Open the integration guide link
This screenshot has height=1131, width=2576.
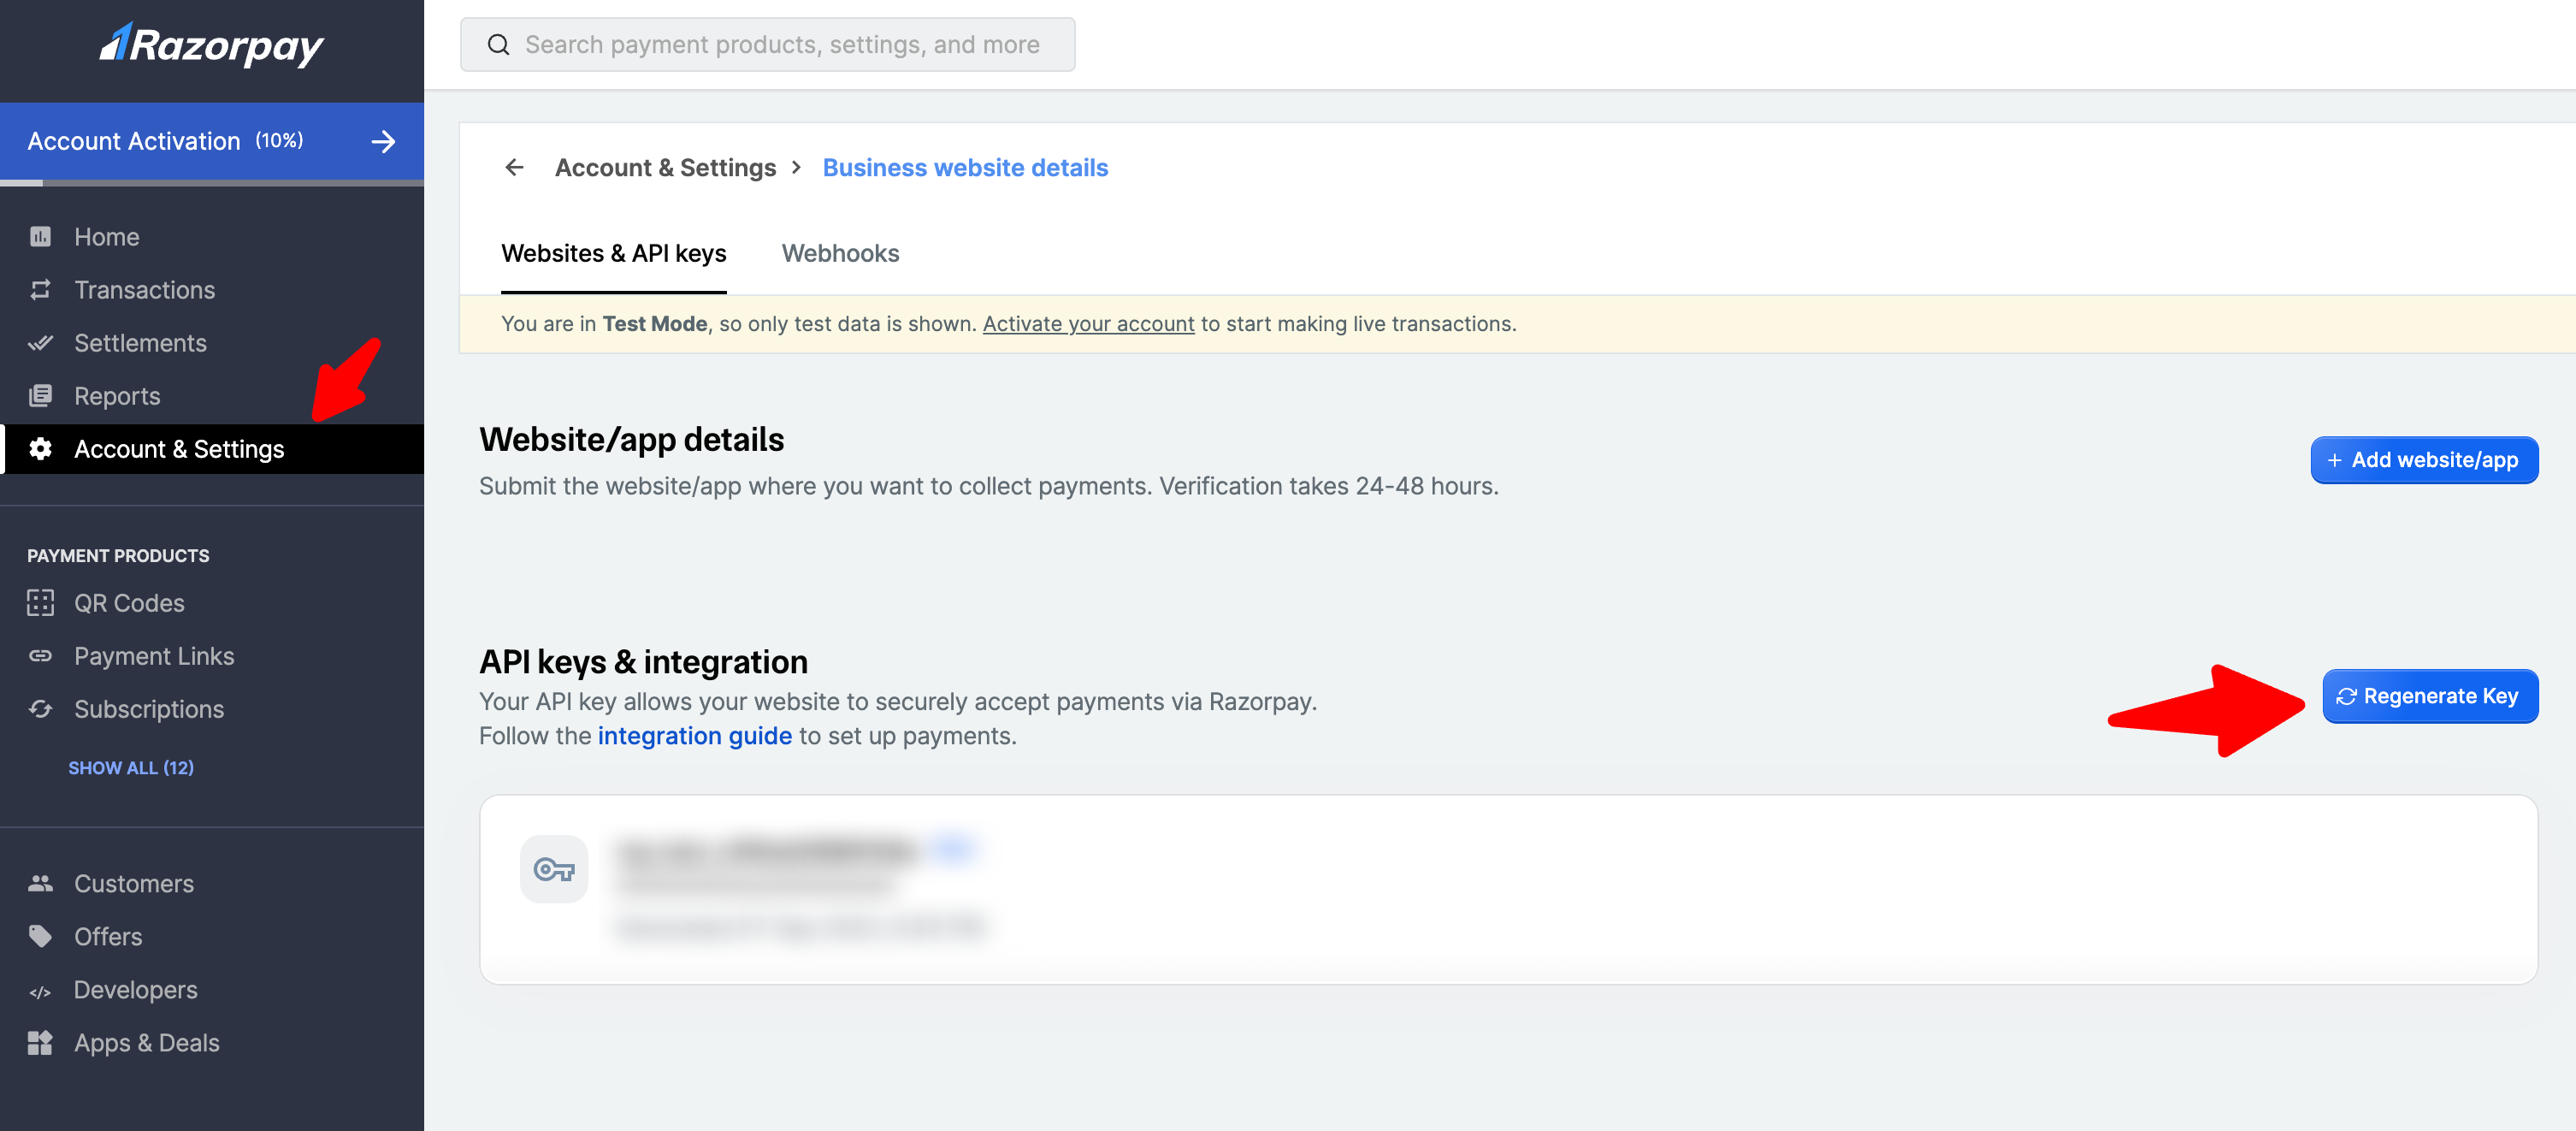click(x=695, y=736)
